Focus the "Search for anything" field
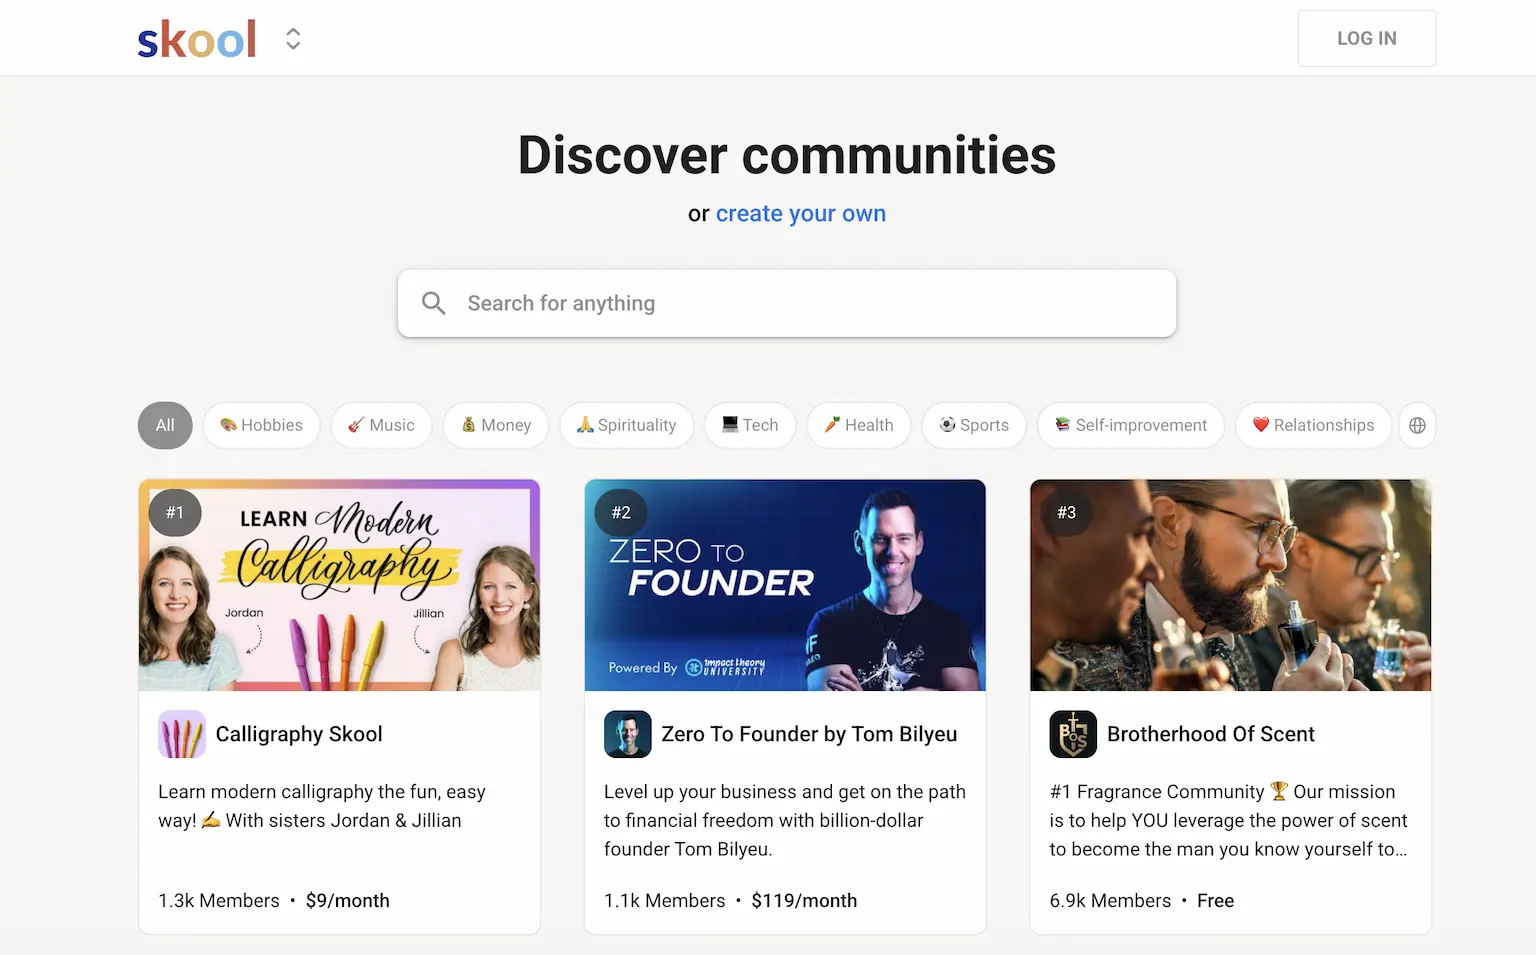This screenshot has height=955, width=1536. pos(787,303)
